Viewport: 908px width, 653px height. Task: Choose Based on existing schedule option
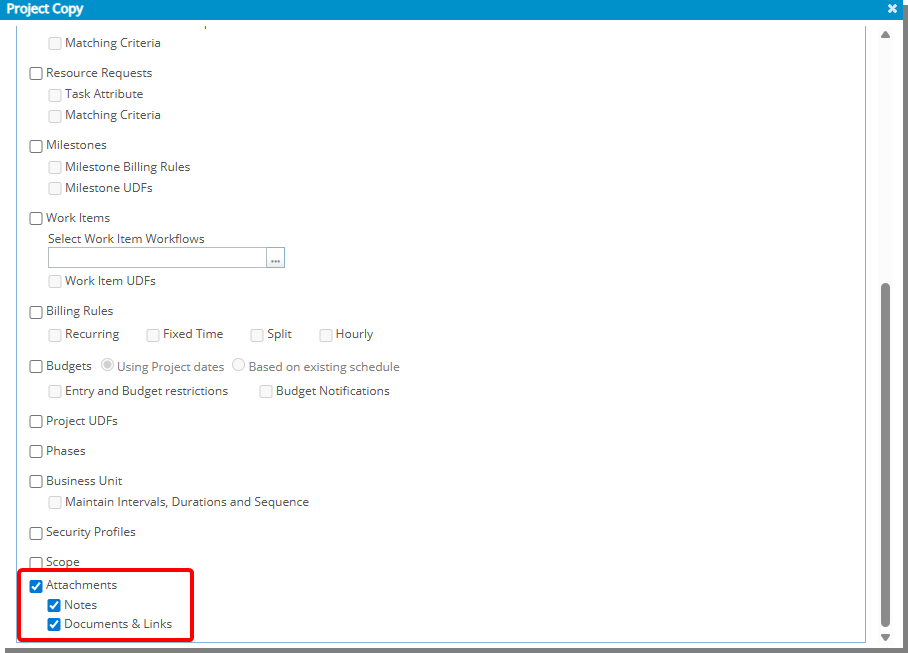click(x=238, y=365)
